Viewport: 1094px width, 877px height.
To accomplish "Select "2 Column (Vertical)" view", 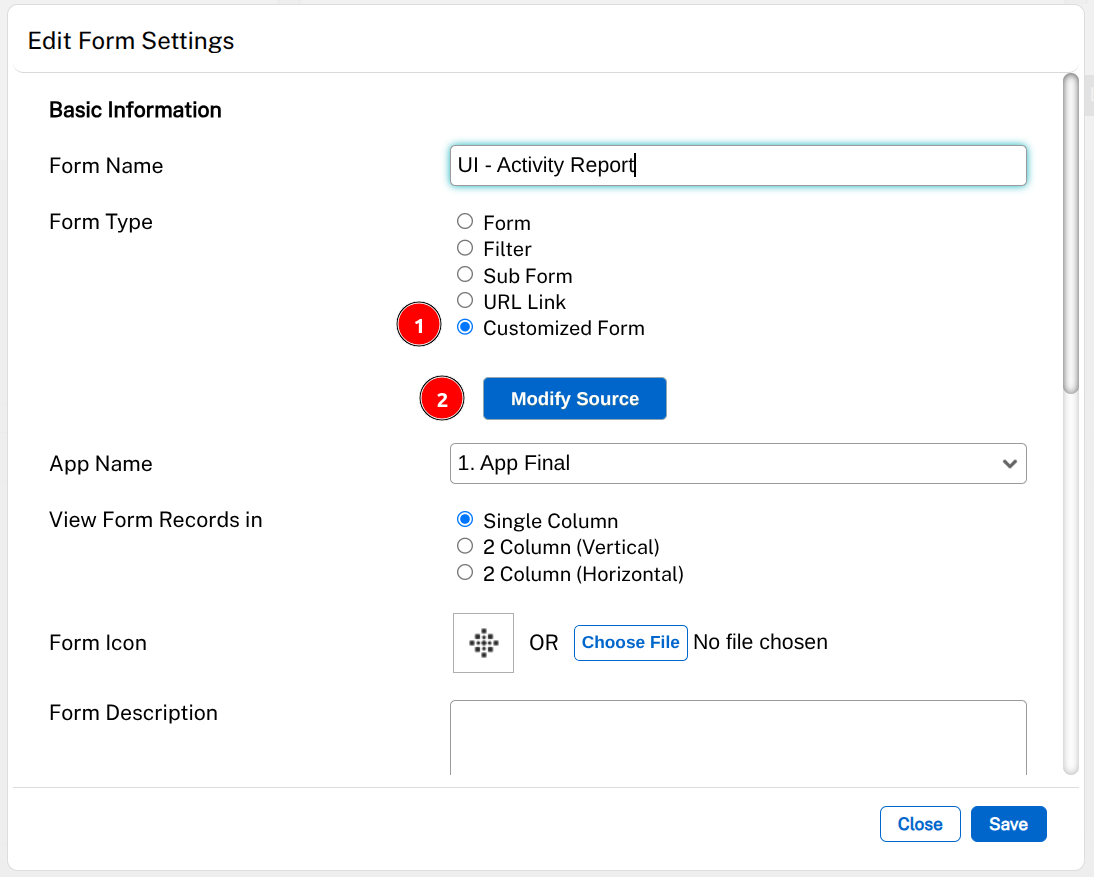I will click(x=464, y=545).
